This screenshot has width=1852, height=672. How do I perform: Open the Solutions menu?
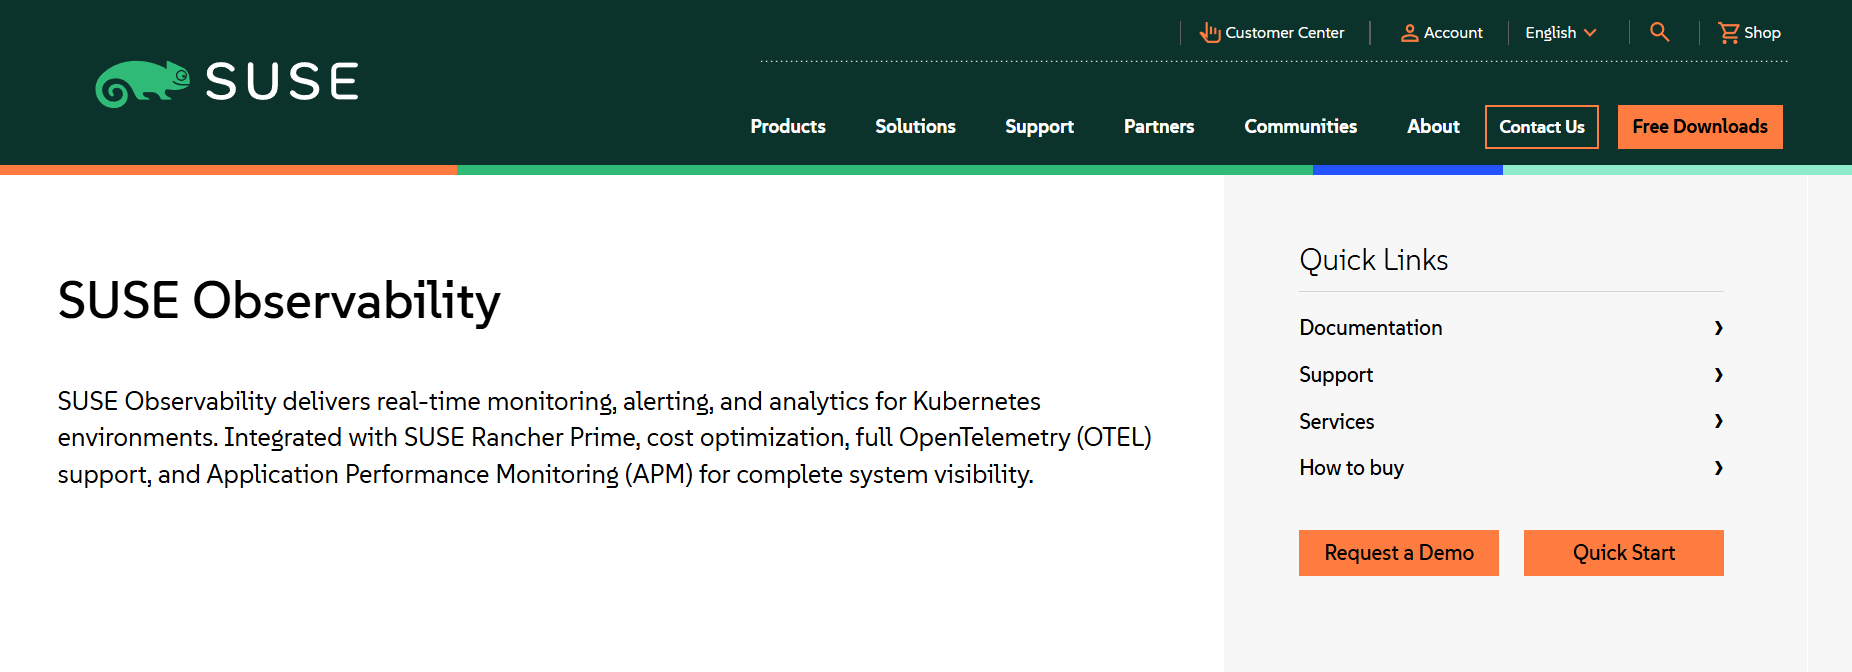915,127
